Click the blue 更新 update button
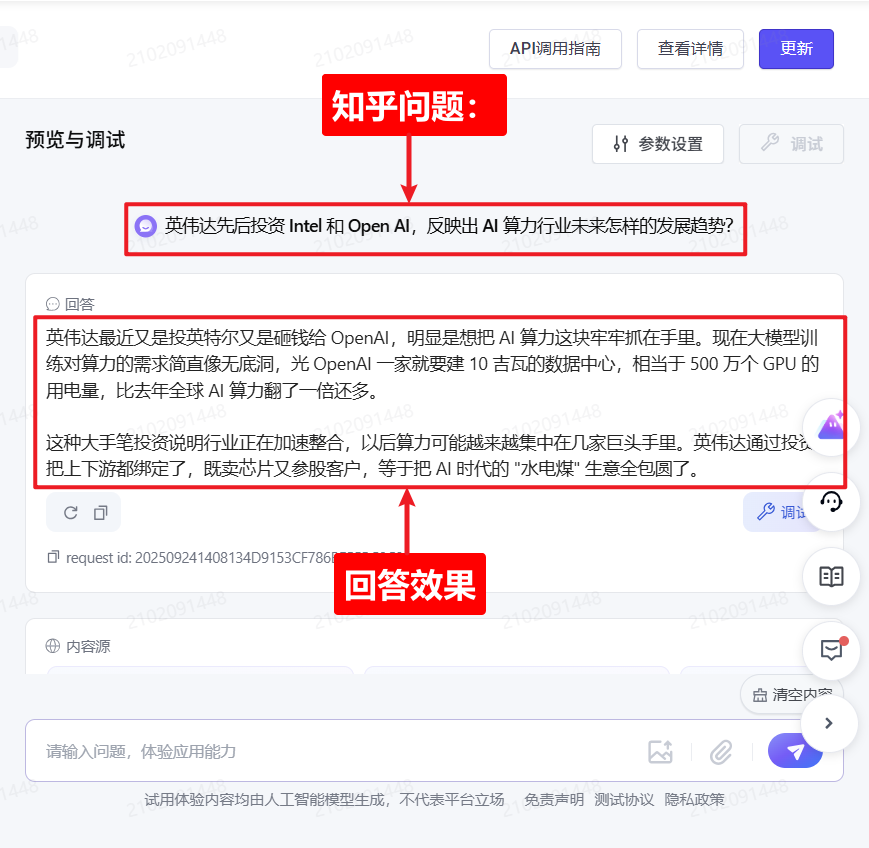 (x=796, y=49)
